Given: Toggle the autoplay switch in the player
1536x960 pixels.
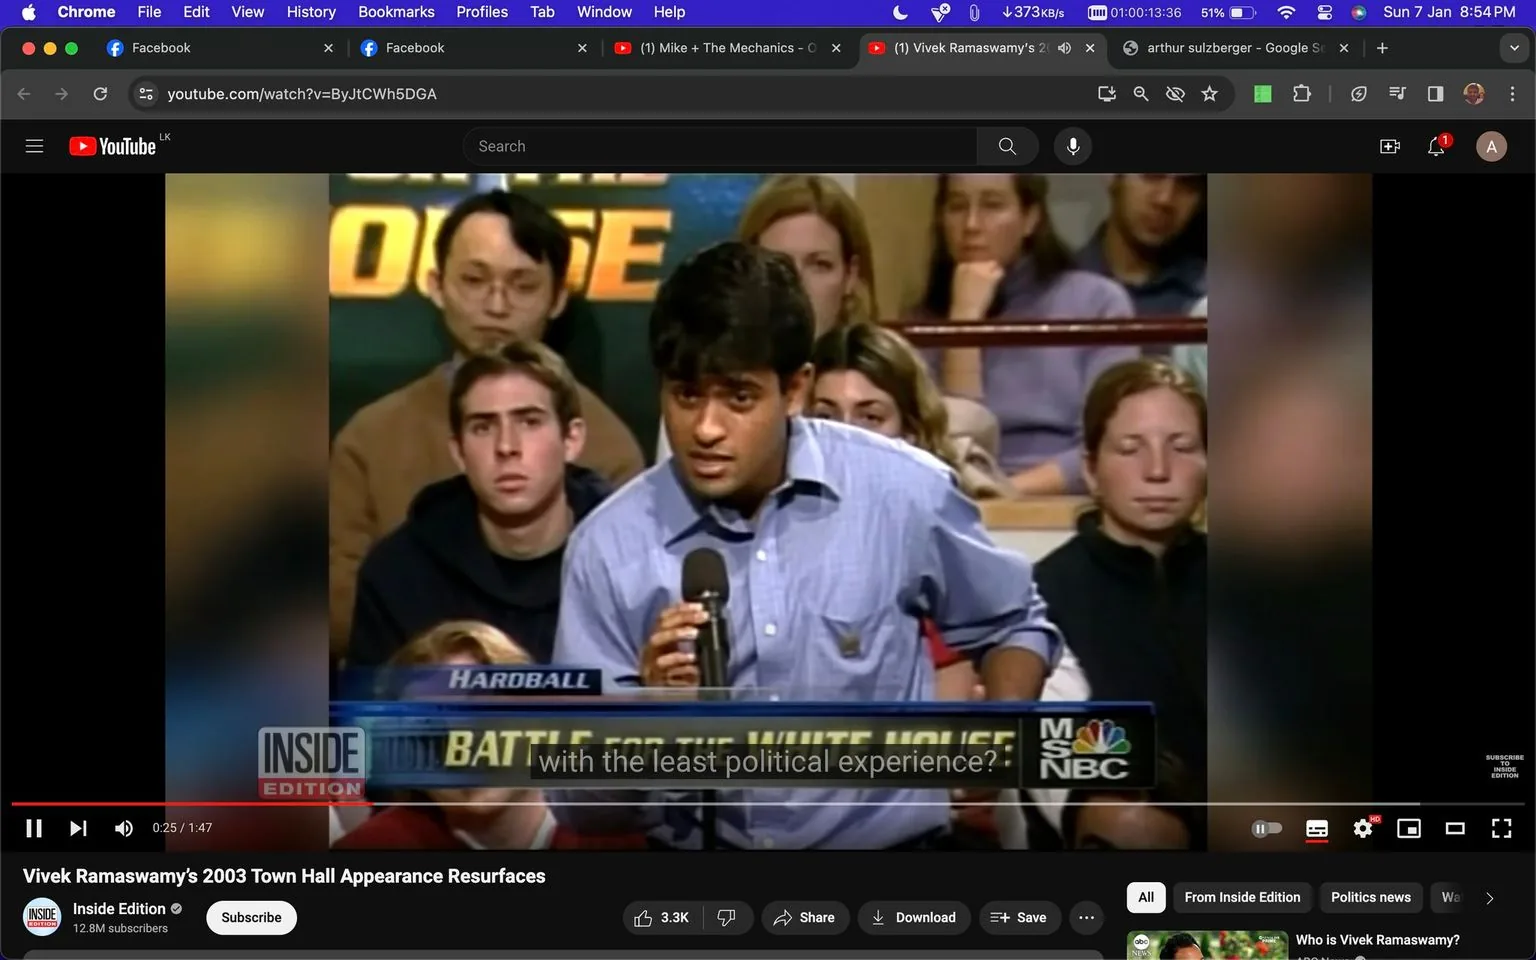Looking at the screenshot, I should pyautogui.click(x=1266, y=828).
